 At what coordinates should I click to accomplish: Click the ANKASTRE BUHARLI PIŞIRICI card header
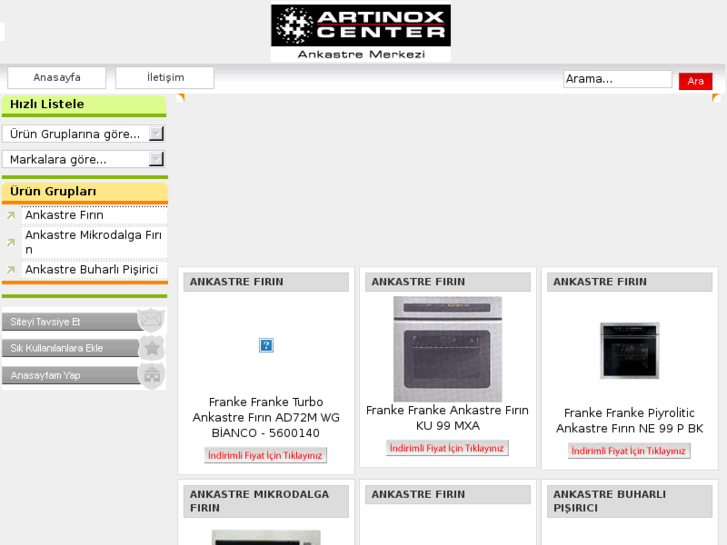click(x=630, y=501)
